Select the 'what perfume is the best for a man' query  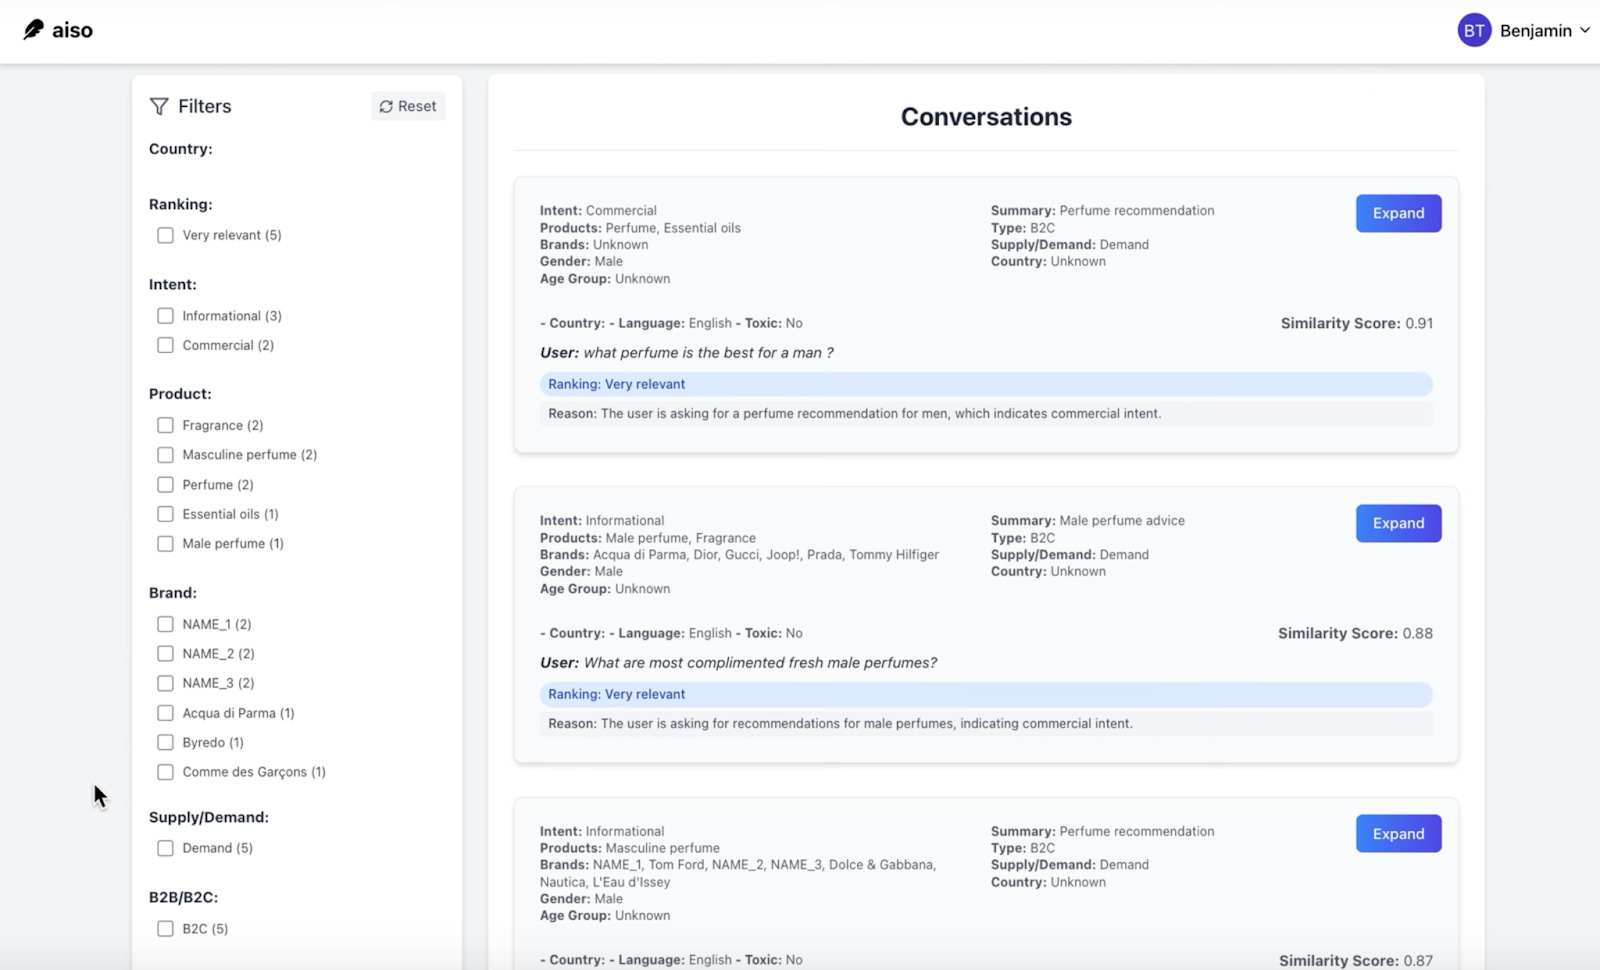pos(708,353)
